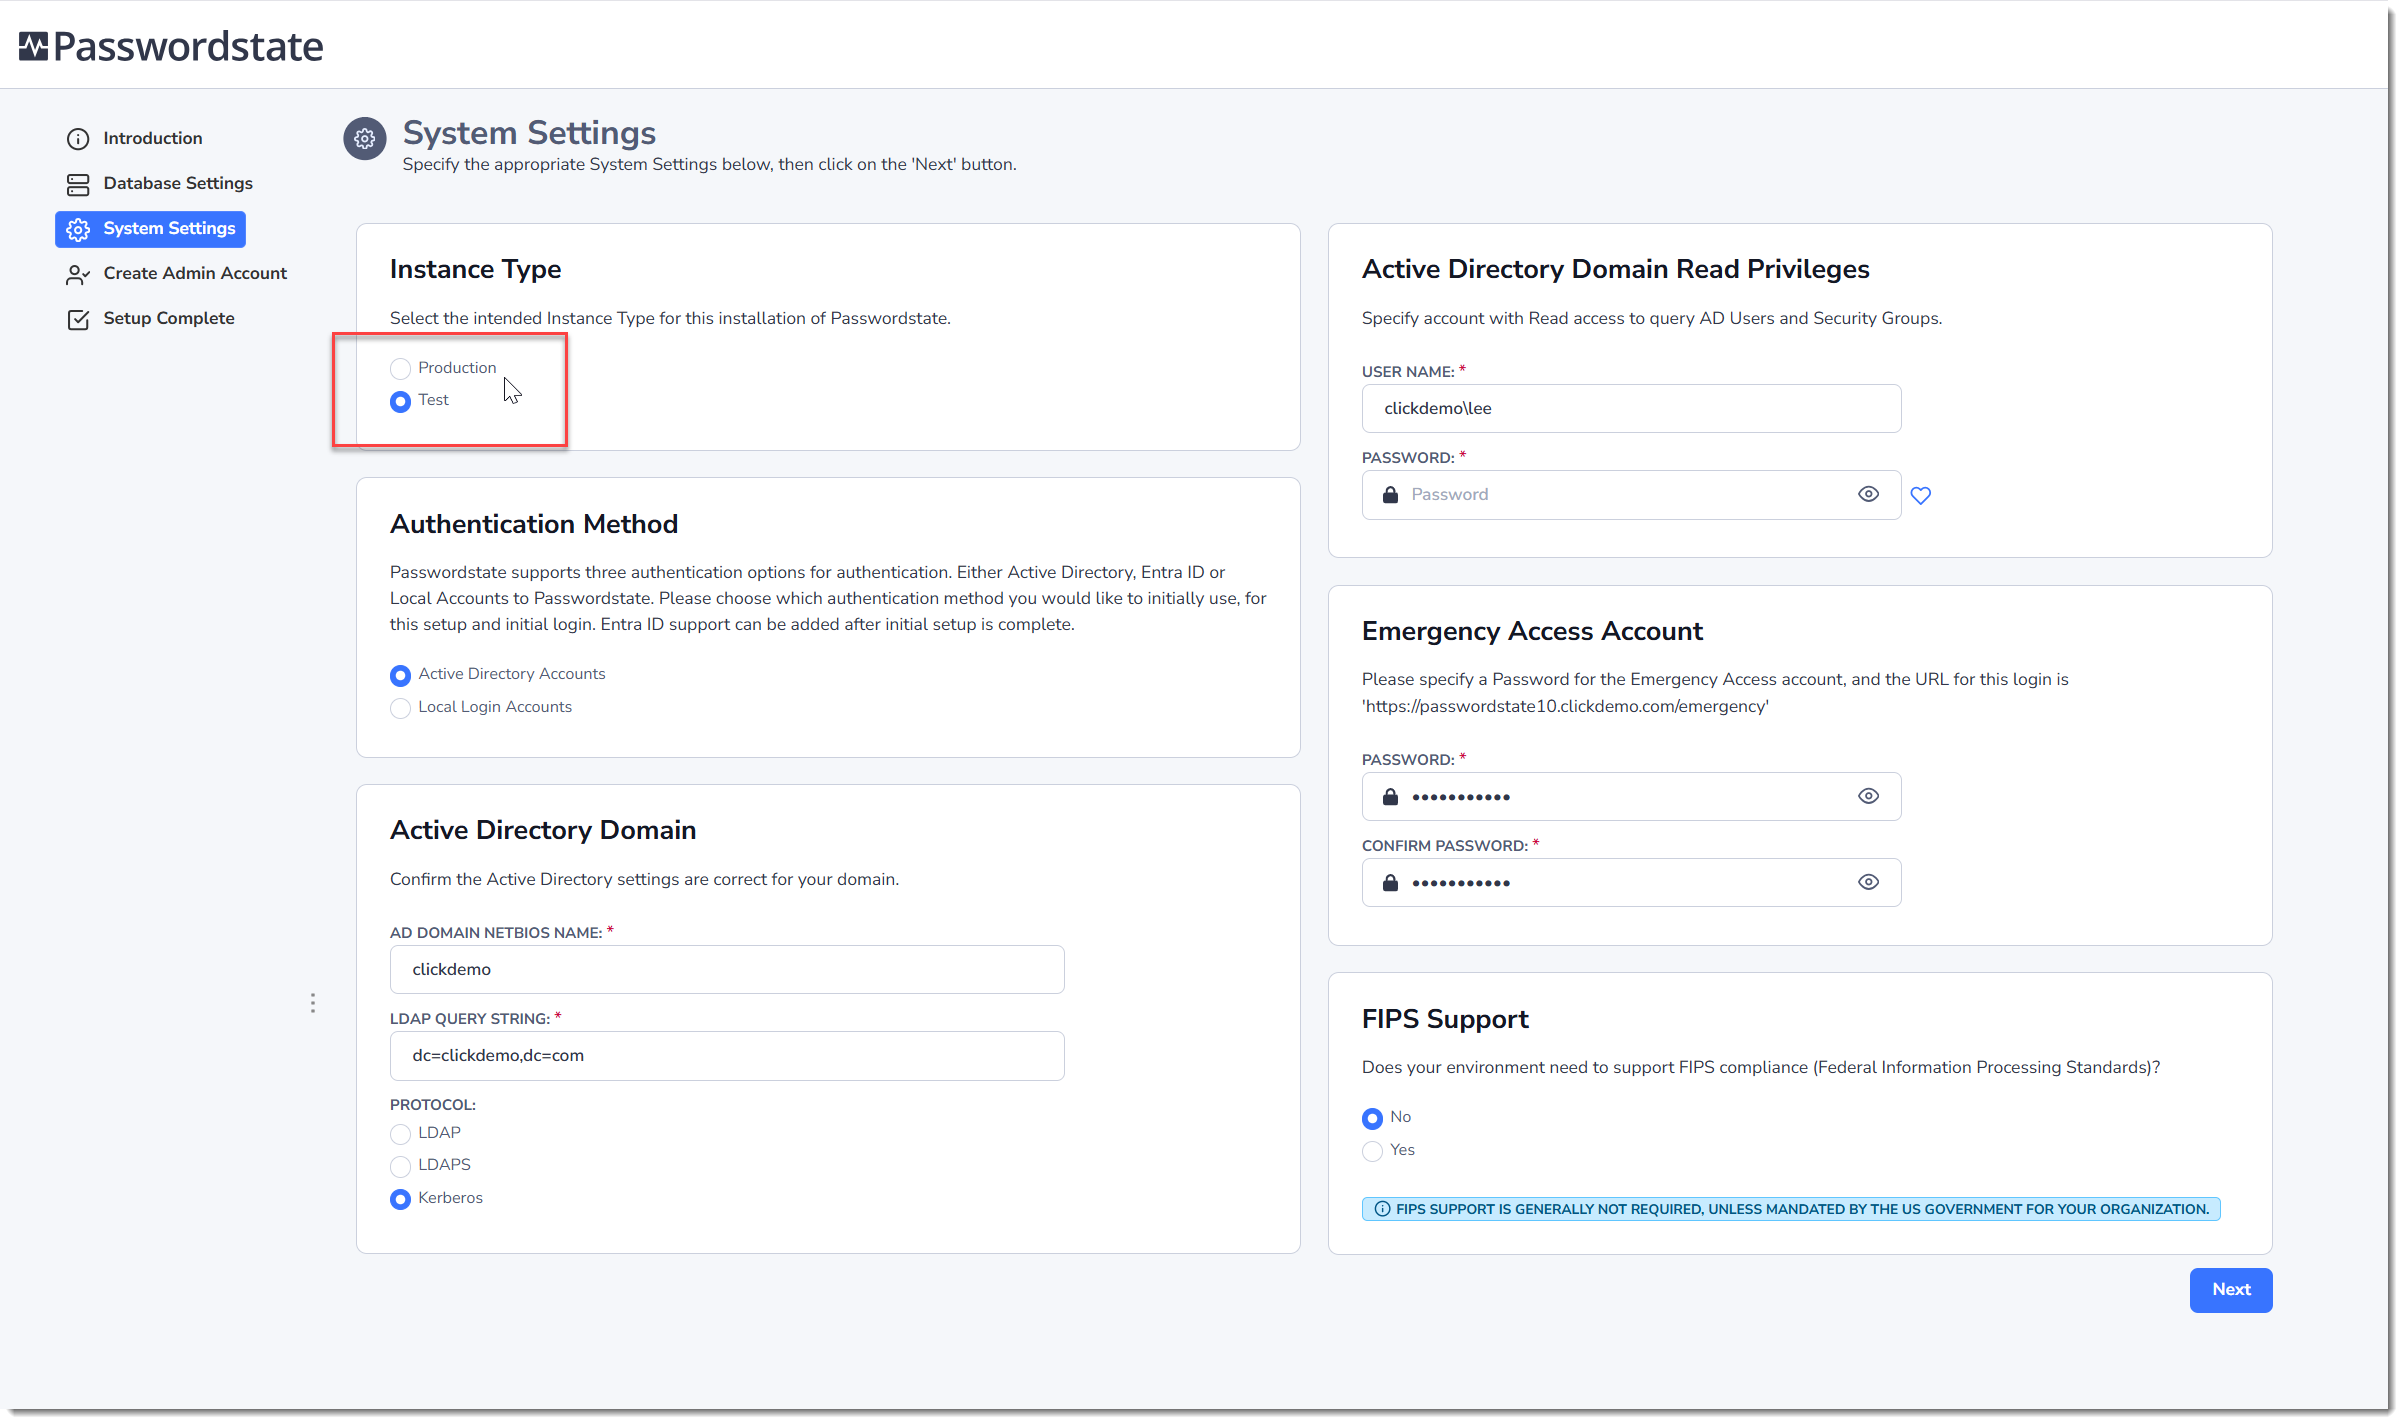
Task: Click the System Settings gear icon in sidebar
Action: point(78,229)
